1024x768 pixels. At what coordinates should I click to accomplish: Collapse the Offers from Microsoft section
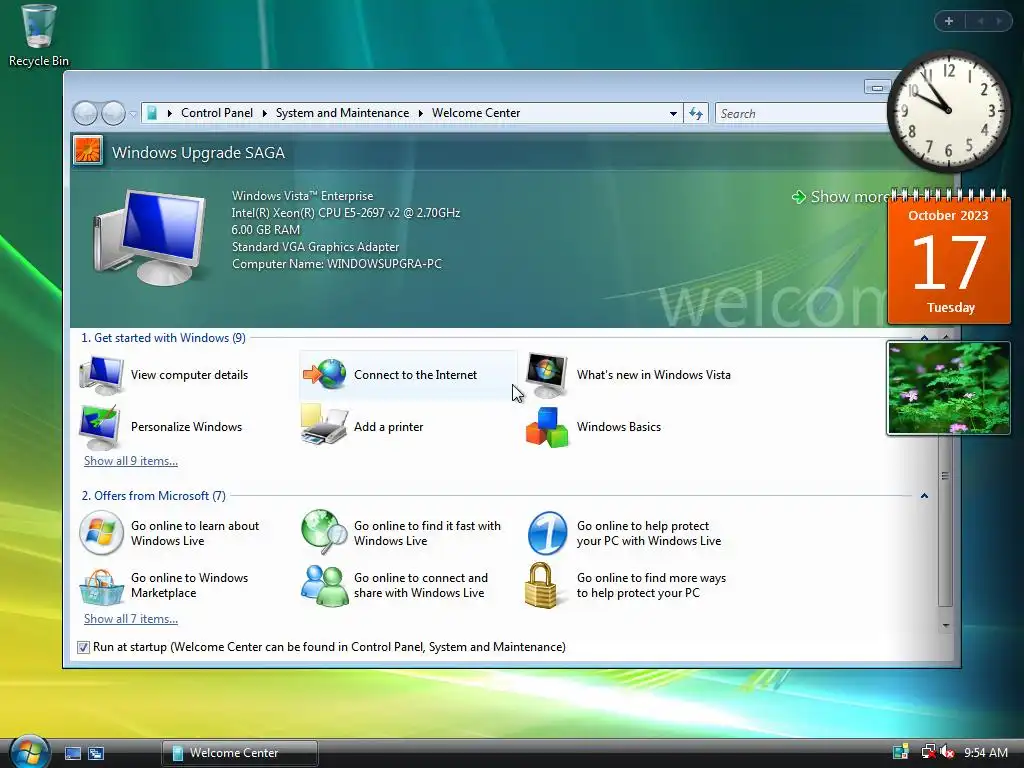tap(924, 496)
